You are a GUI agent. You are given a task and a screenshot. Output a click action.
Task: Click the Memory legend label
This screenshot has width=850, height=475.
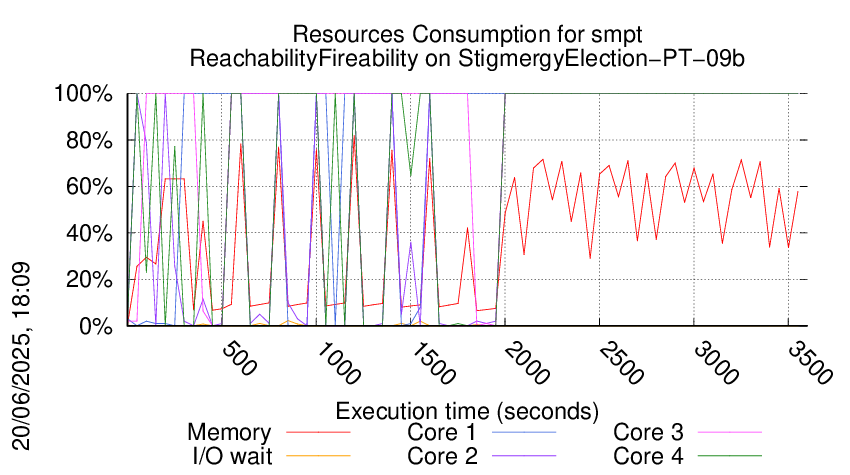tap(229, 433)
